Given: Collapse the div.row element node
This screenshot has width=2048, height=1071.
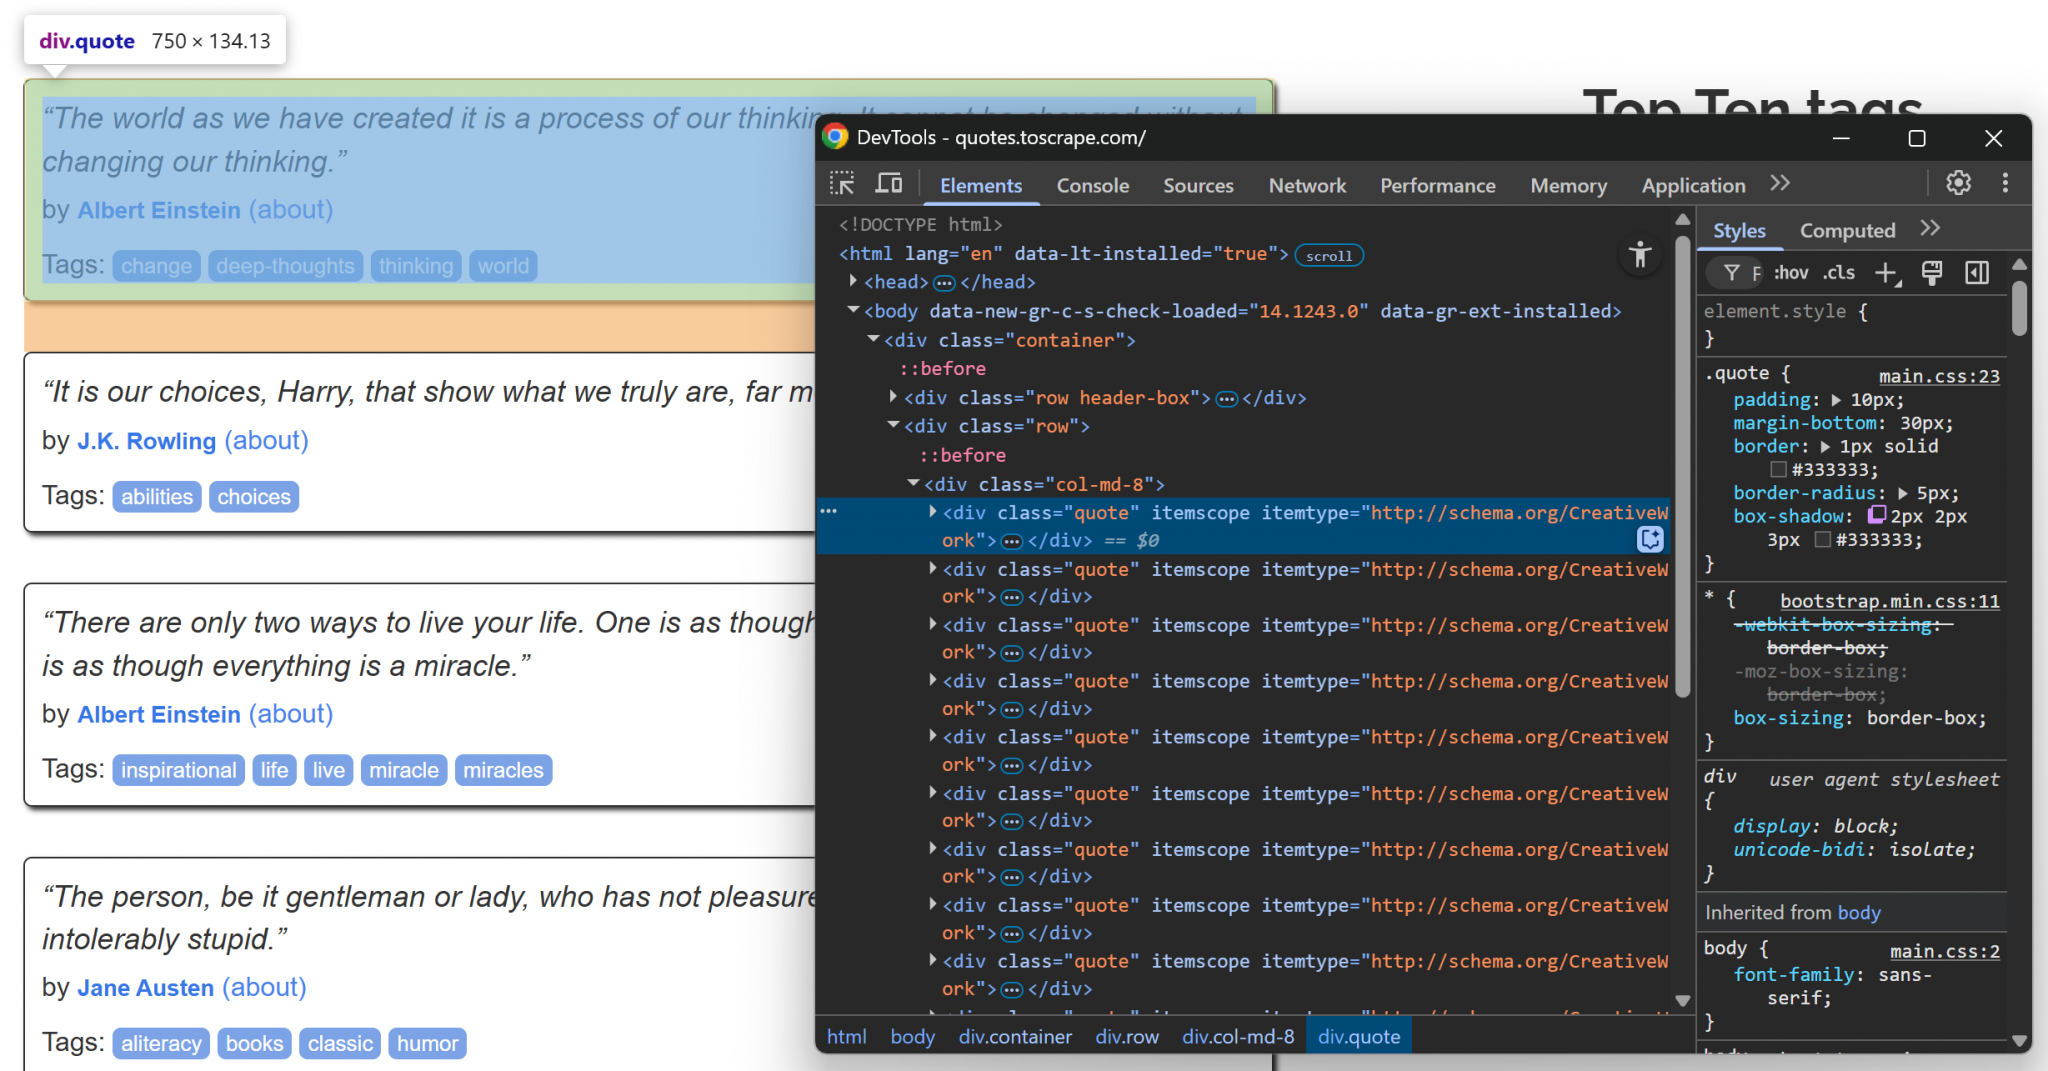Looking at the screenshot, I should 893,424.
